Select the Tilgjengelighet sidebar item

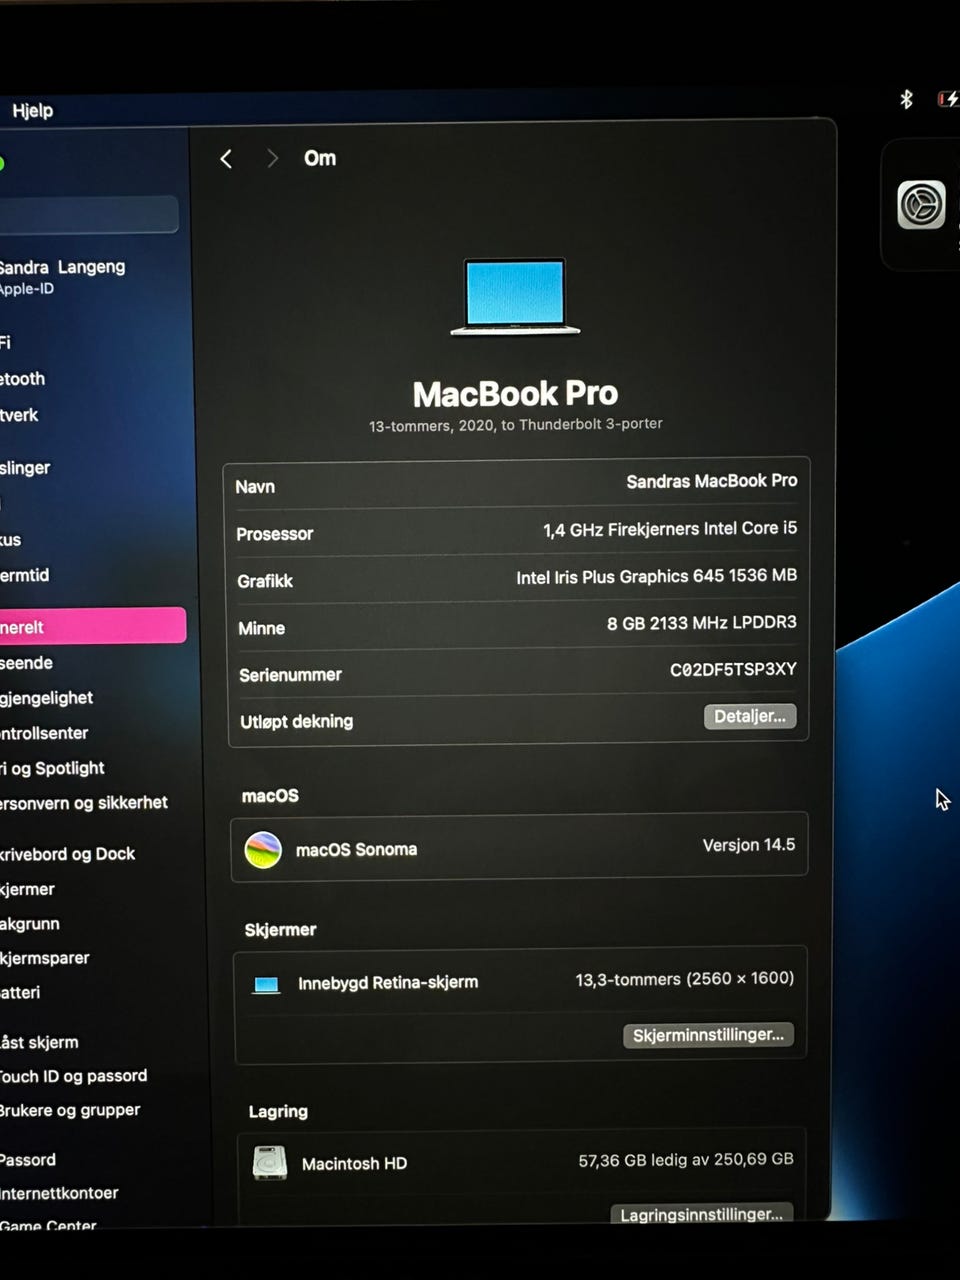point(46,698)
